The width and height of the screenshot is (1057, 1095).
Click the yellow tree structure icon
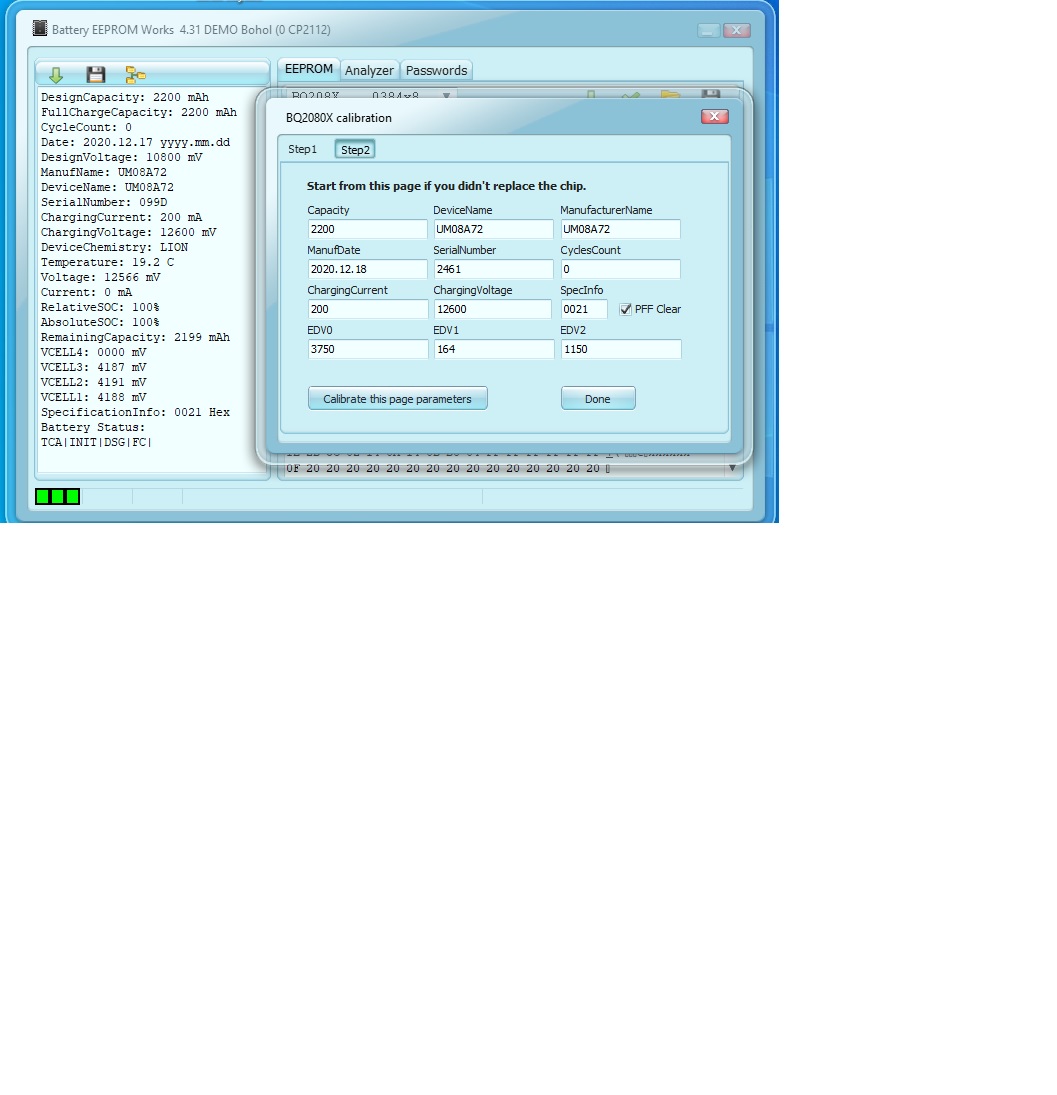coord(135,75)
